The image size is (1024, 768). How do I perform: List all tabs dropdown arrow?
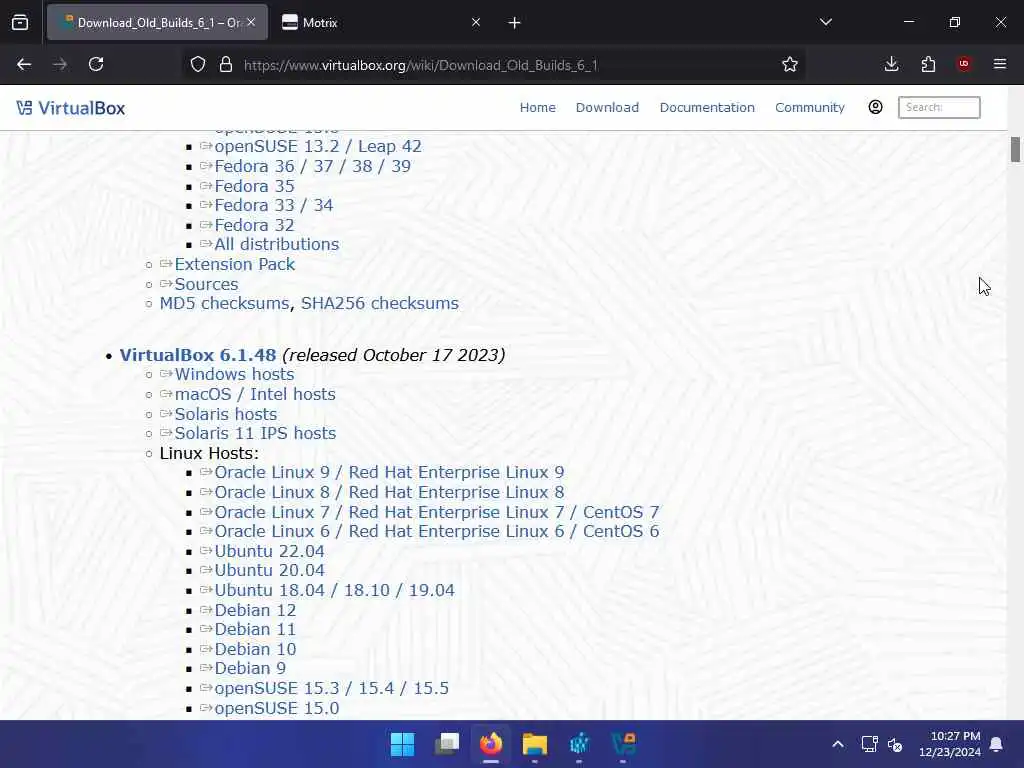pos(826,22)
